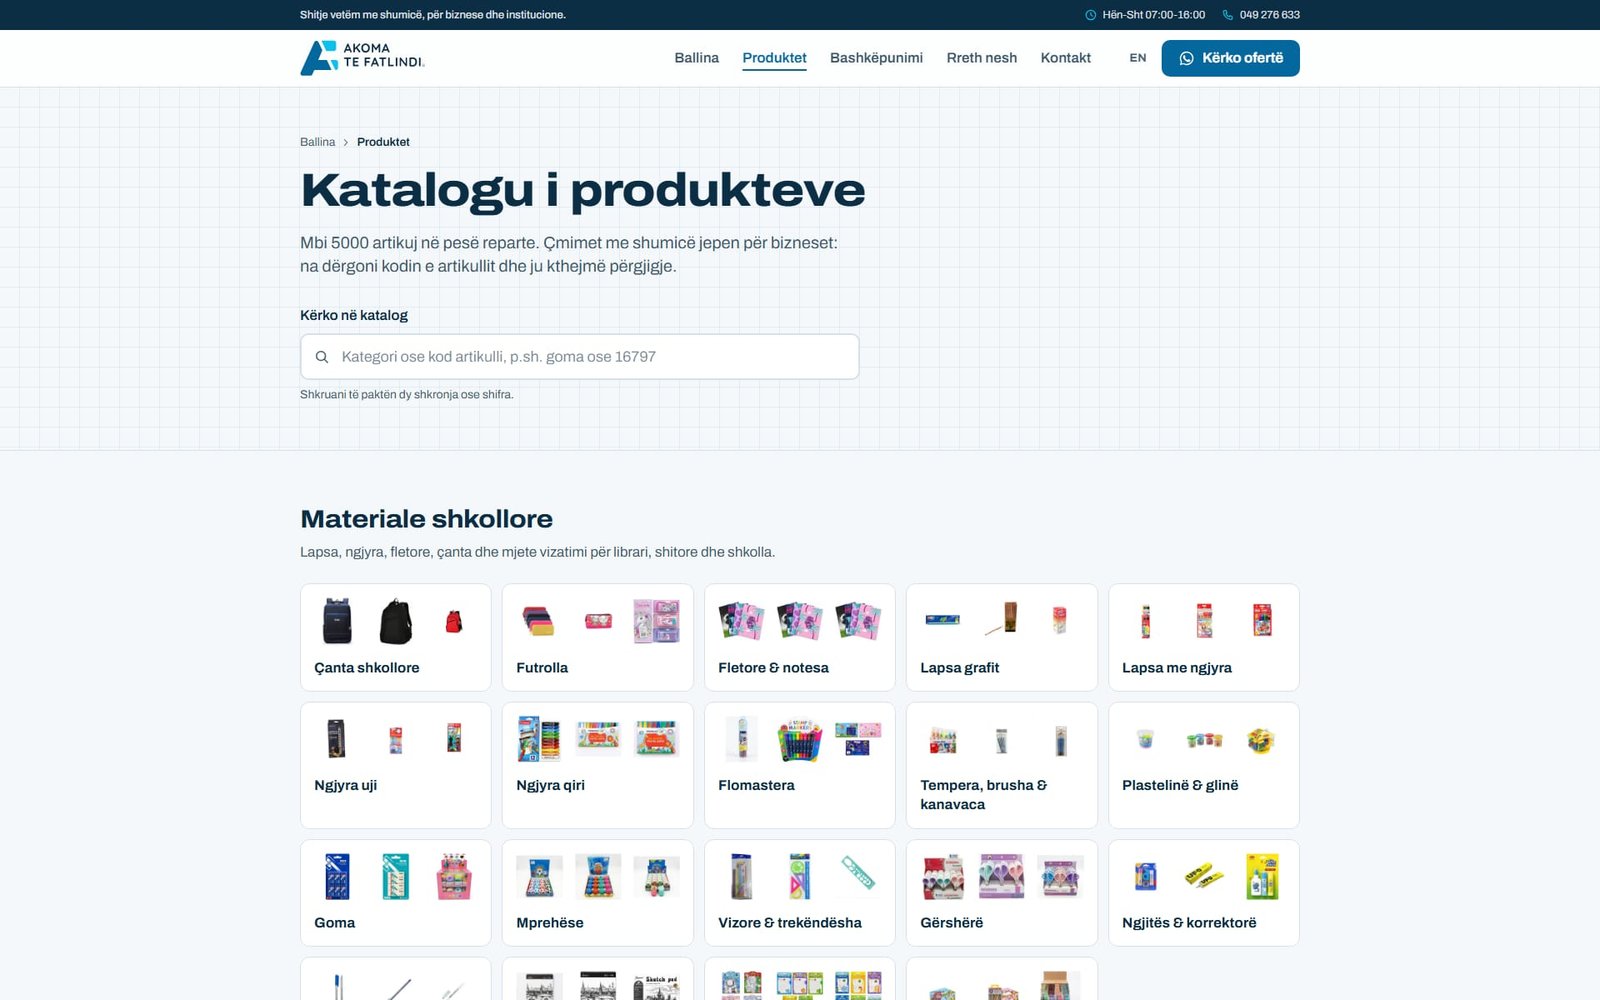The height and width of the screenshot is (1000, 1600).
Task: Click the magnifier icon in catalog search
Action: coord(322,357)
